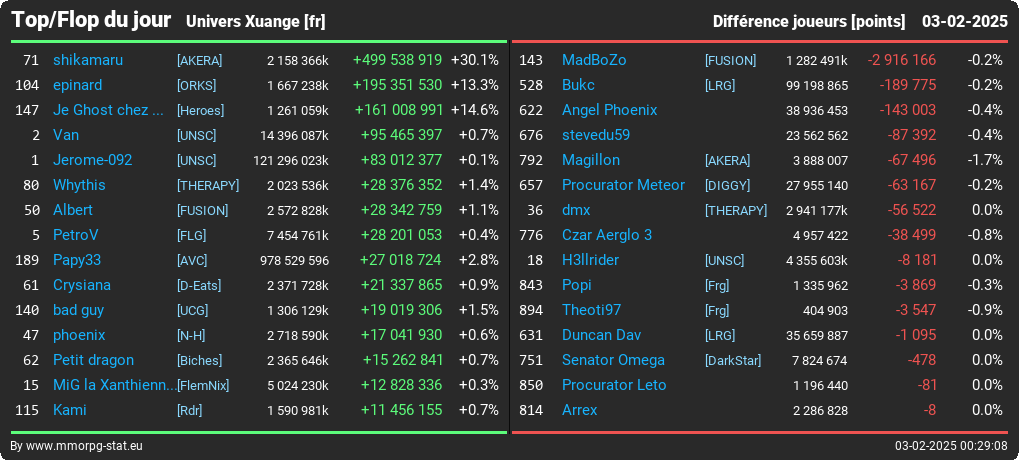Viewport: 1019px width, 460px height.
Task: Open player shikamaru's profile link
Action: (x=88, y=60)
